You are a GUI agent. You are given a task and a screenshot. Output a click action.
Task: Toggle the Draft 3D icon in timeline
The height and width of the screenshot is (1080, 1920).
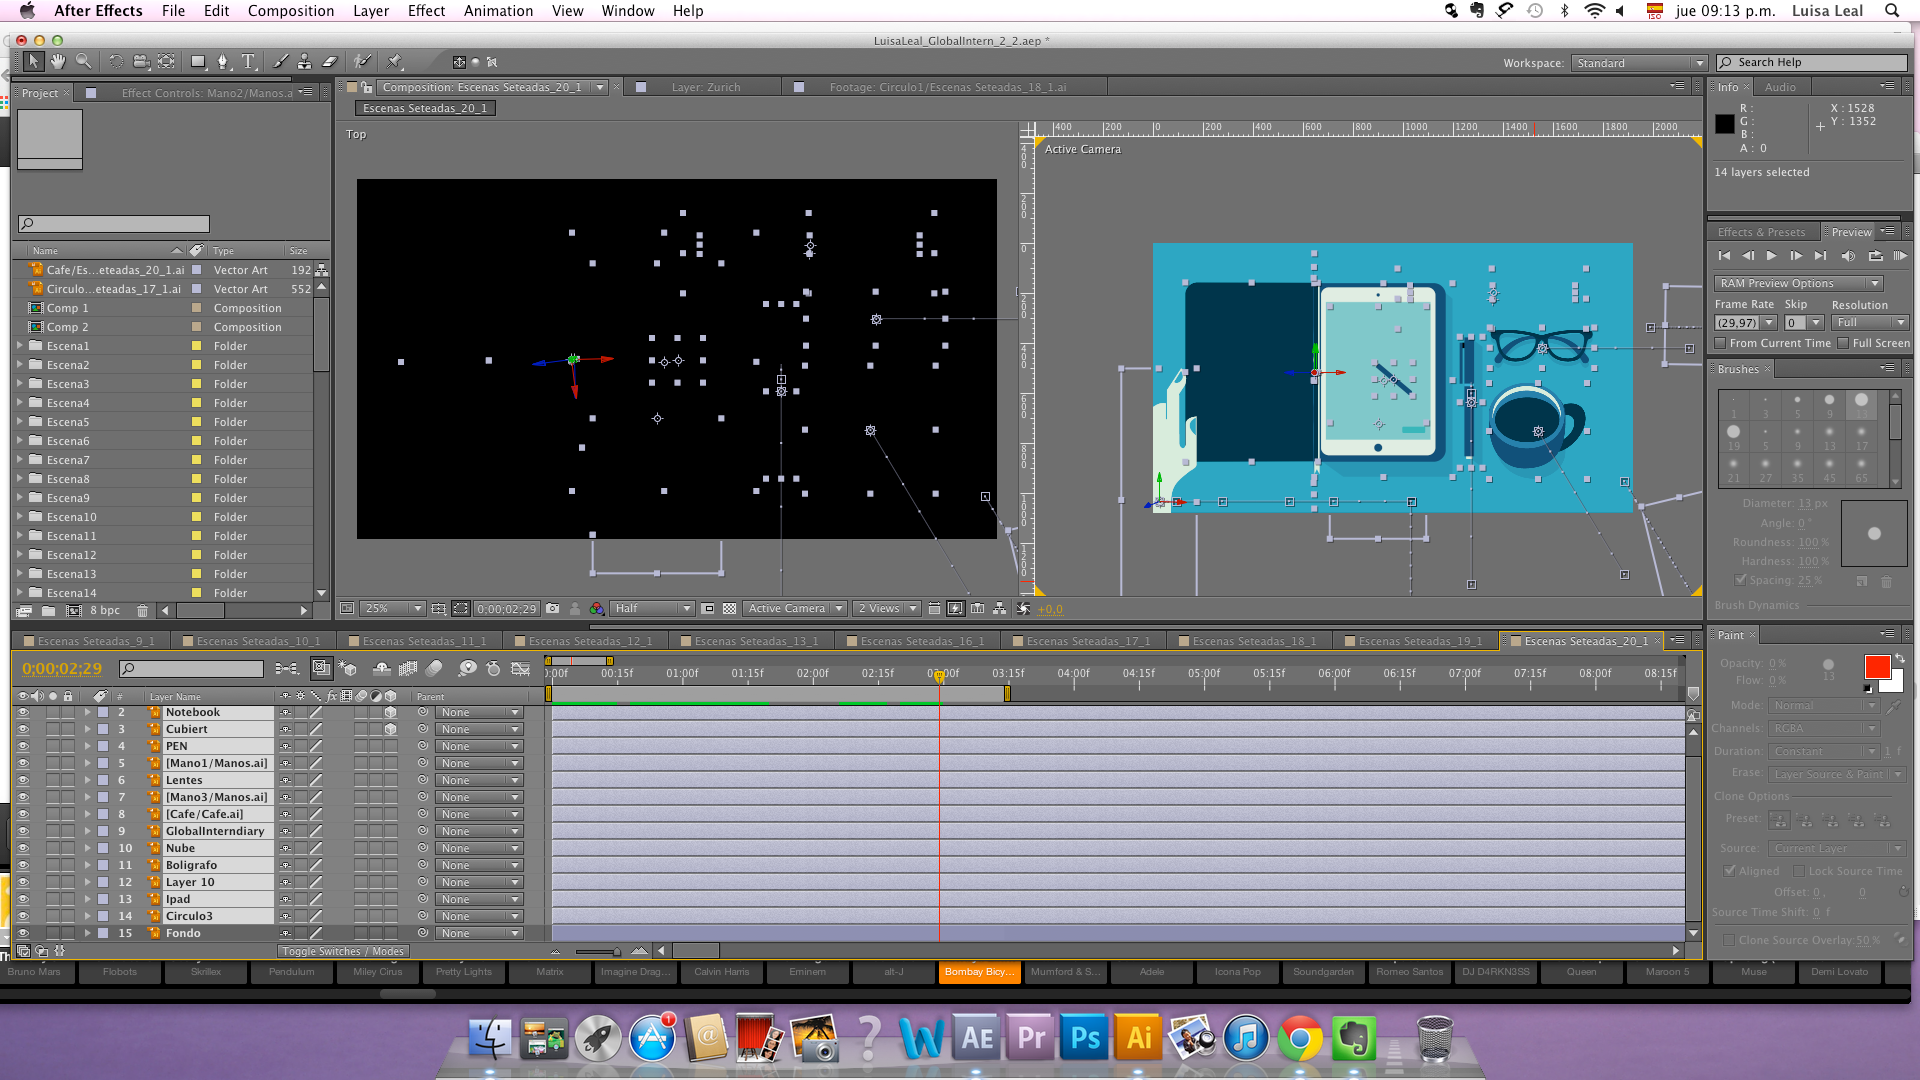click(x=348, y=668)
